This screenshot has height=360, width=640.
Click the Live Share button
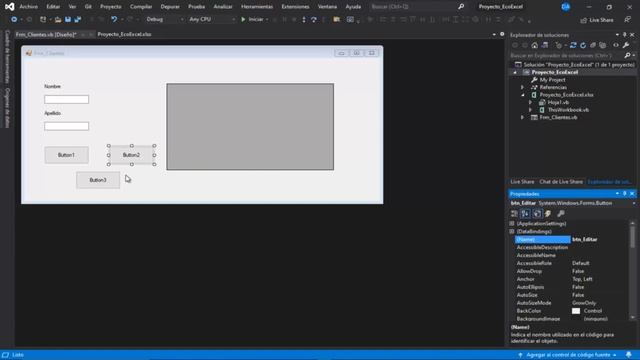(597, 20)
